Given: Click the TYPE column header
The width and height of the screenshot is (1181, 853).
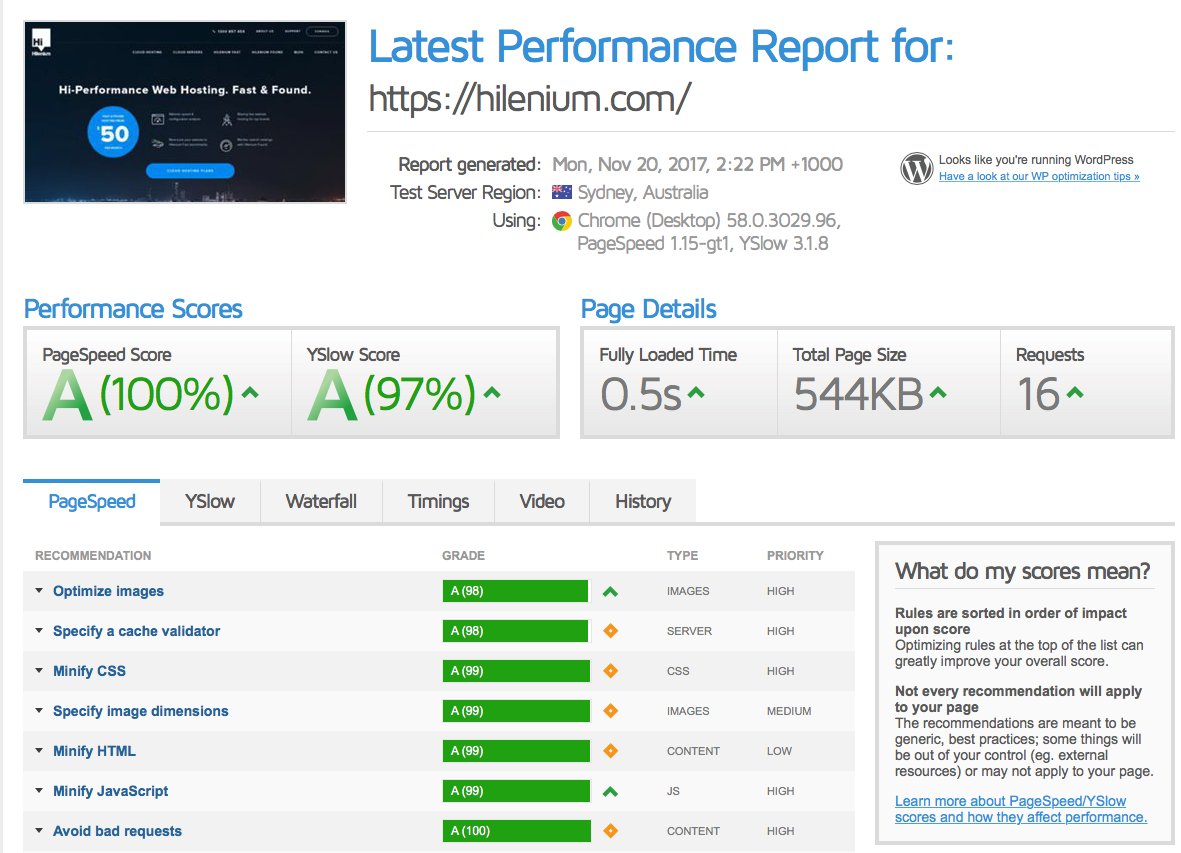Looking at the screenshot, I should click(682, 556).
